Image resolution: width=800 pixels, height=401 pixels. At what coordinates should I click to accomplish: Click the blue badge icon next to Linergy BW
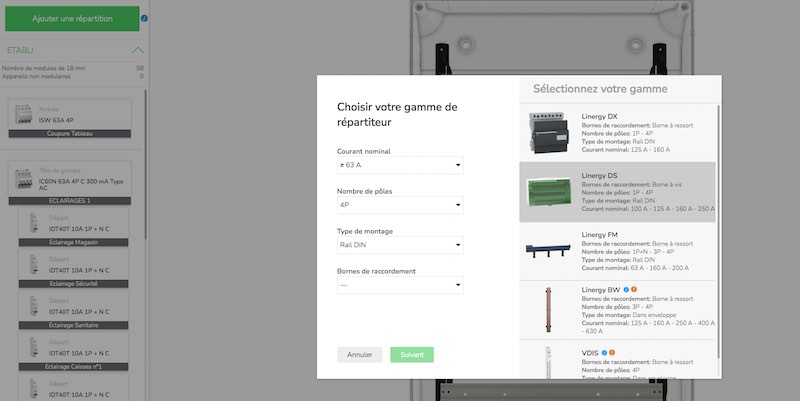[626, 290]
